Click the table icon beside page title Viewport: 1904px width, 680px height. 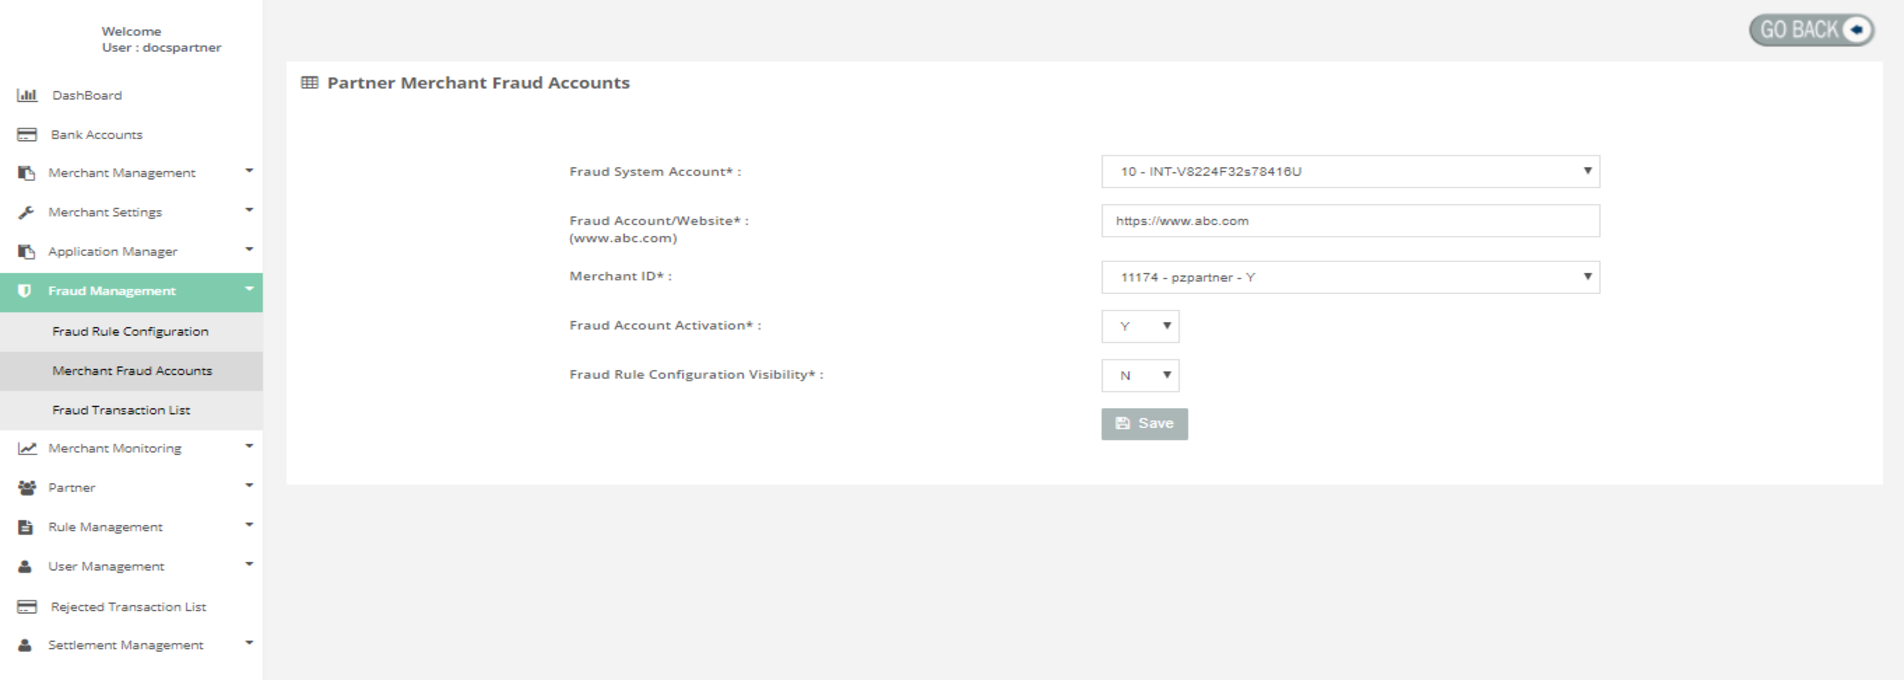tap(310, 83)
